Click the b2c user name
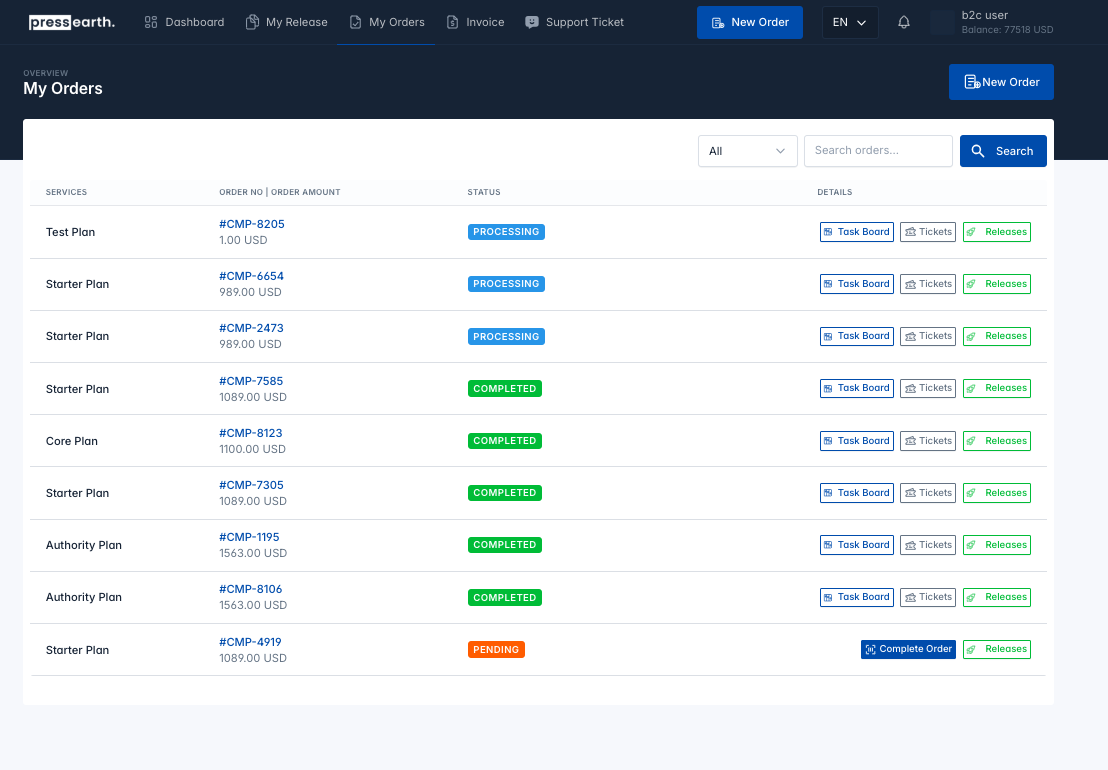The image size is (1108, 770). 984,16
